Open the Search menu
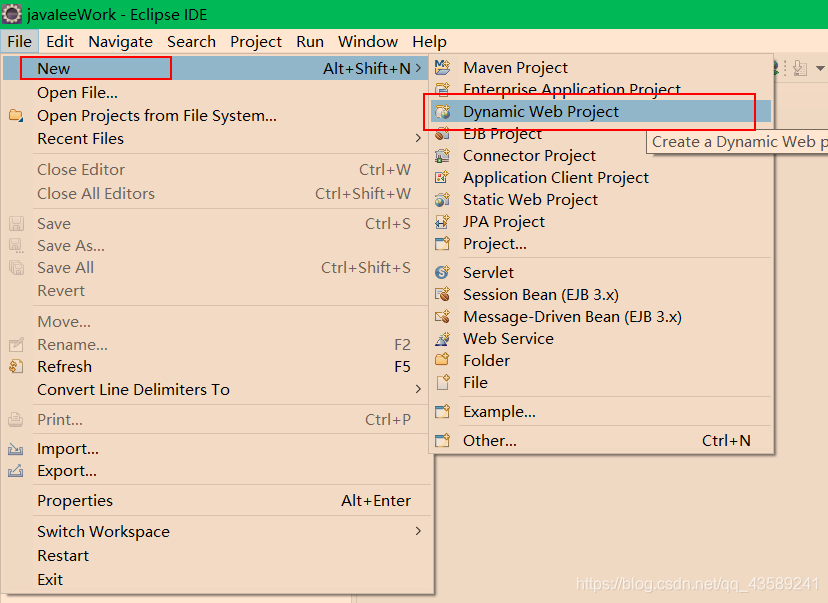Viewport: 828px width, 603px height. [x=191, y=42]
